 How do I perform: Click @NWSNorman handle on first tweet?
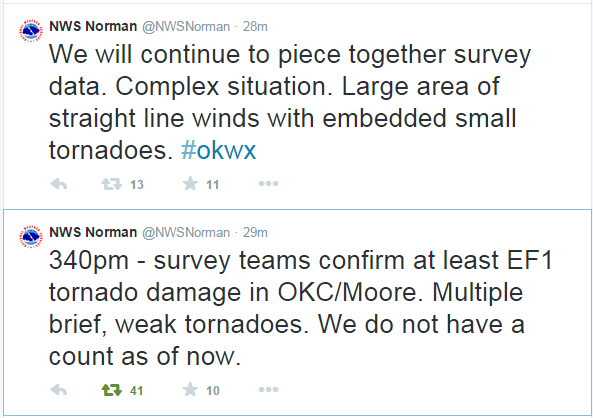(x=186, y=27)
